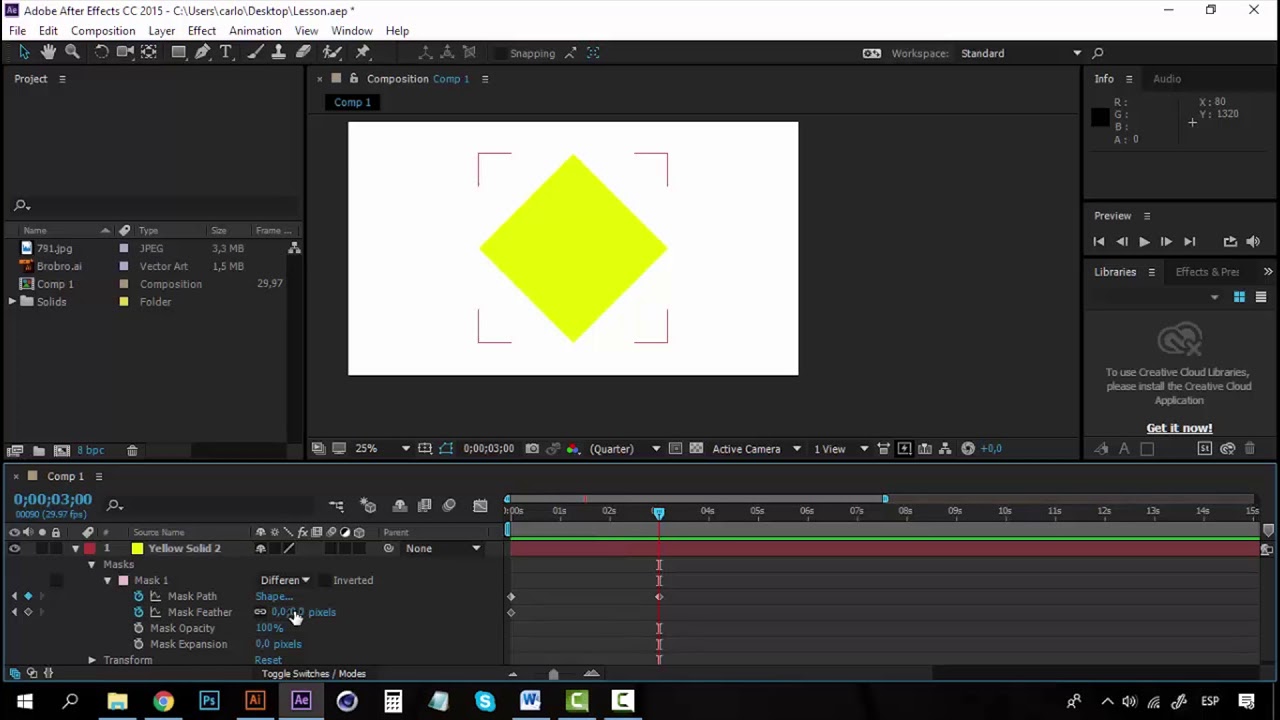
Task: Hide Yellow Solid 2 layer eye
Action: [x=14, y=548]
